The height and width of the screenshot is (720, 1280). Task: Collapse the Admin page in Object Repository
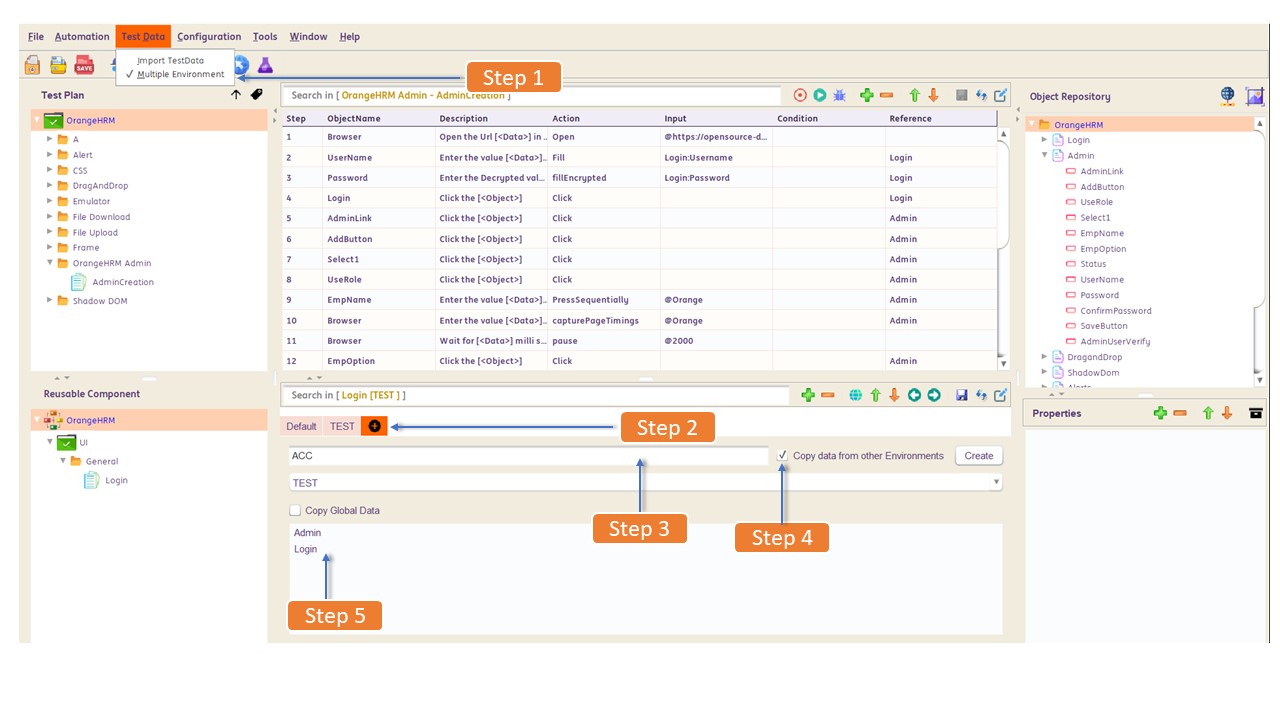coord(1045,155)
